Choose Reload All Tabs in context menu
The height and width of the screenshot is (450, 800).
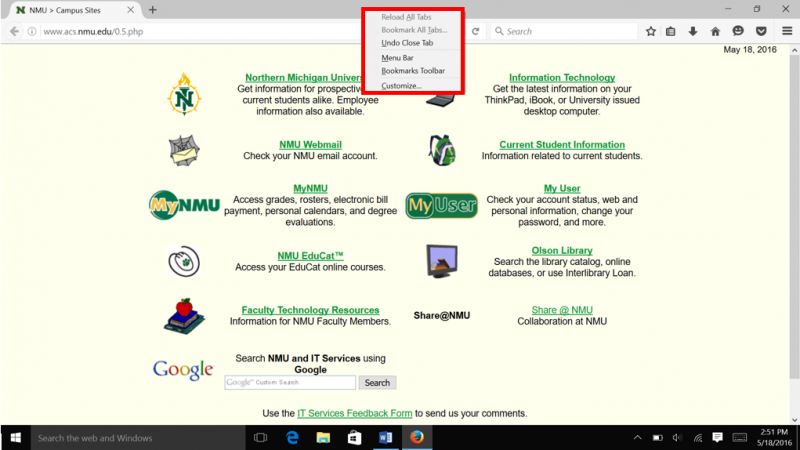tap(406, 17)
